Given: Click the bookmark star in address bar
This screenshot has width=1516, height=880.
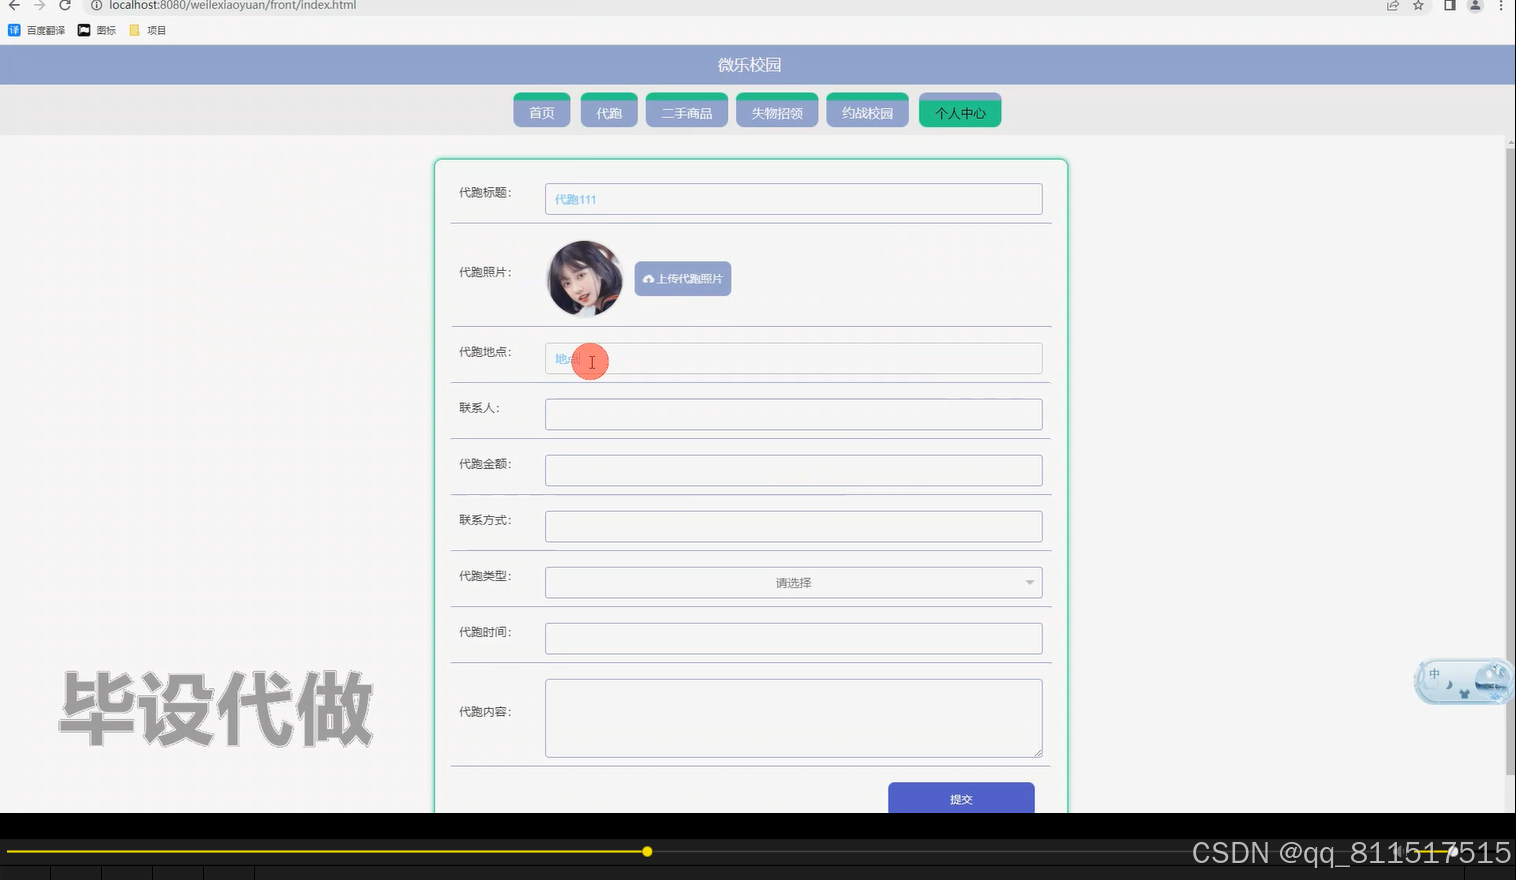Looking at the screenshot, I should coord(1417,6).
